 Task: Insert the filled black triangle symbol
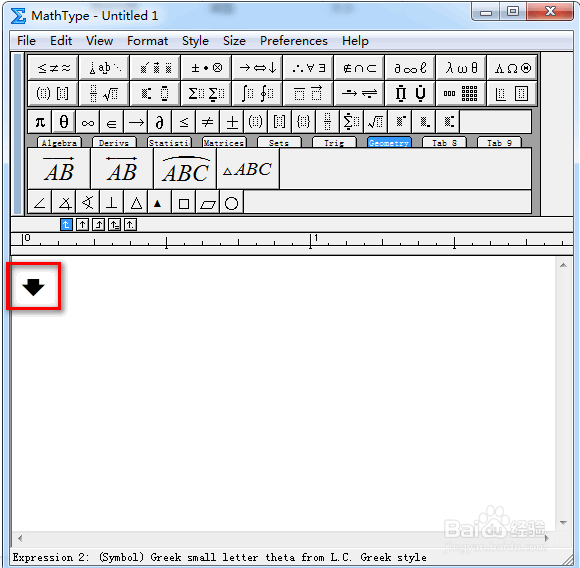pos(159,202)
